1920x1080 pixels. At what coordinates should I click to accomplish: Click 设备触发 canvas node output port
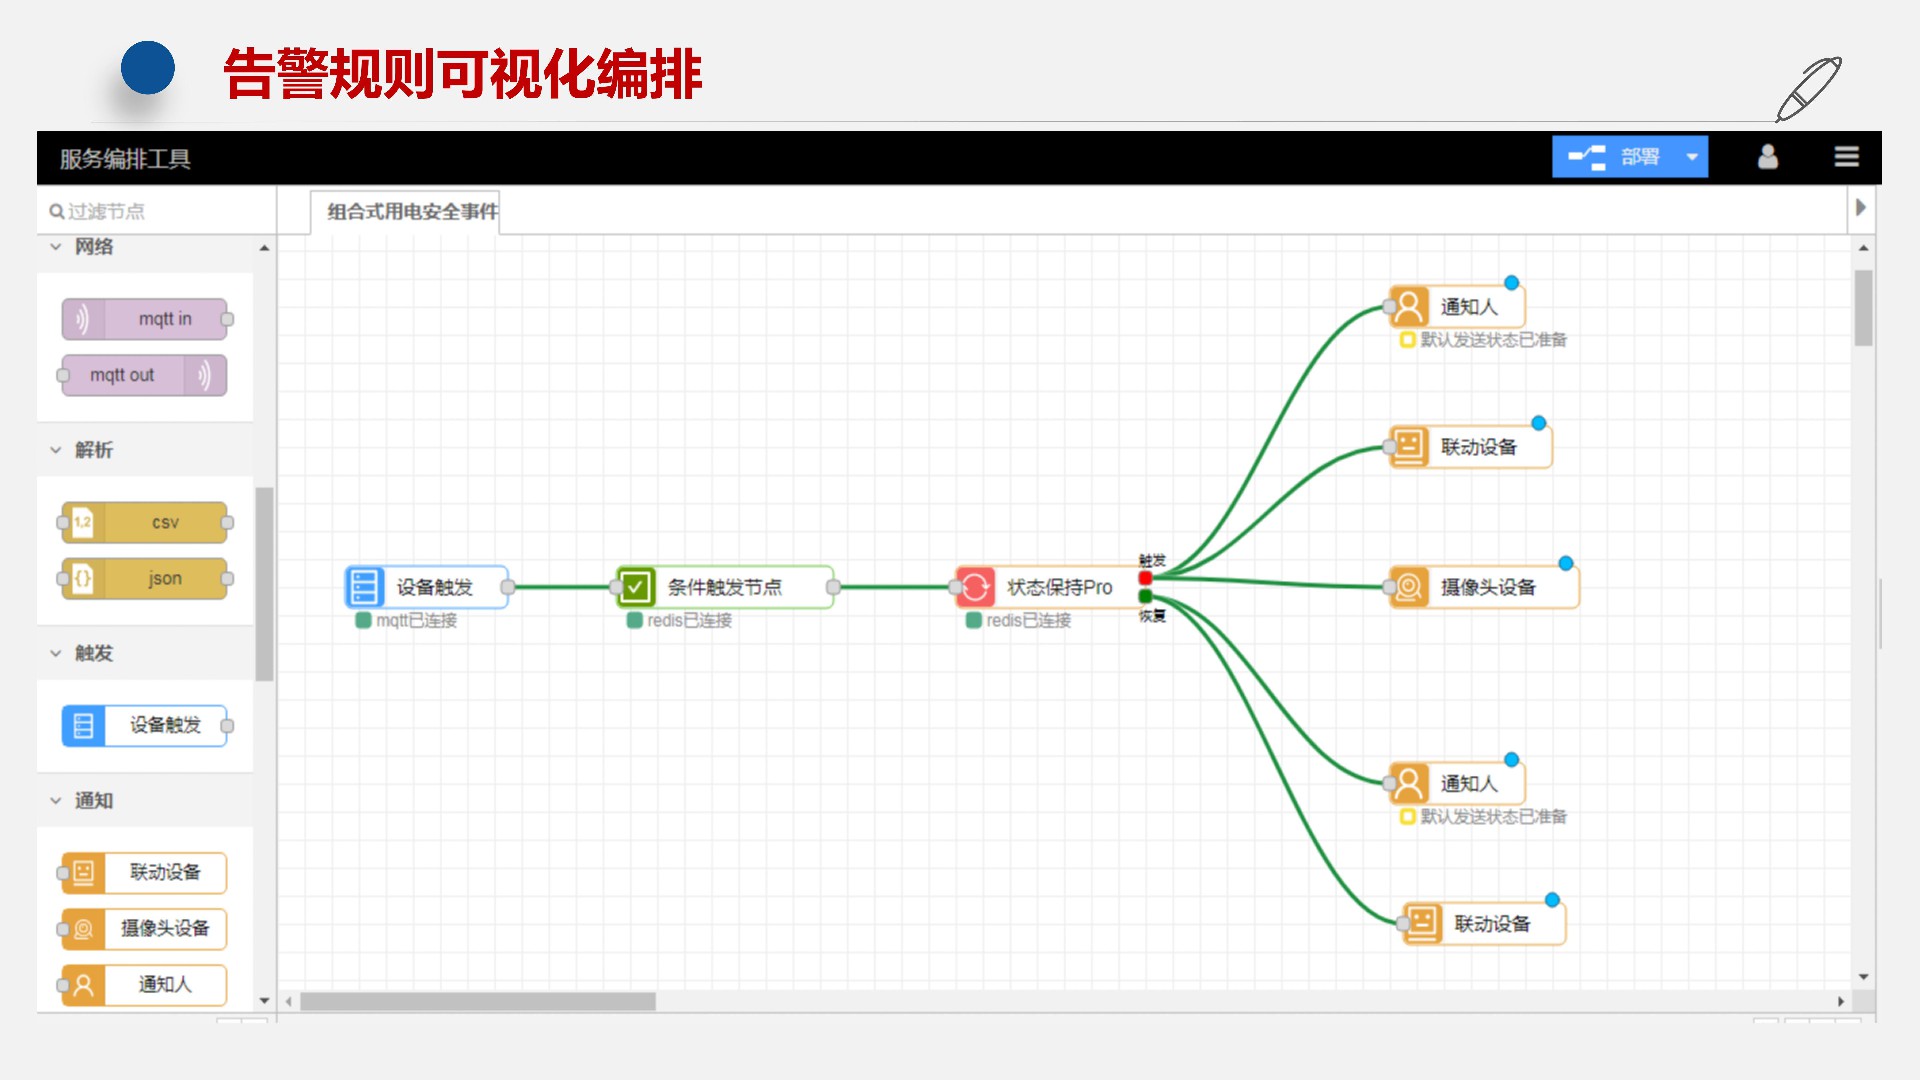coord(508,587)
